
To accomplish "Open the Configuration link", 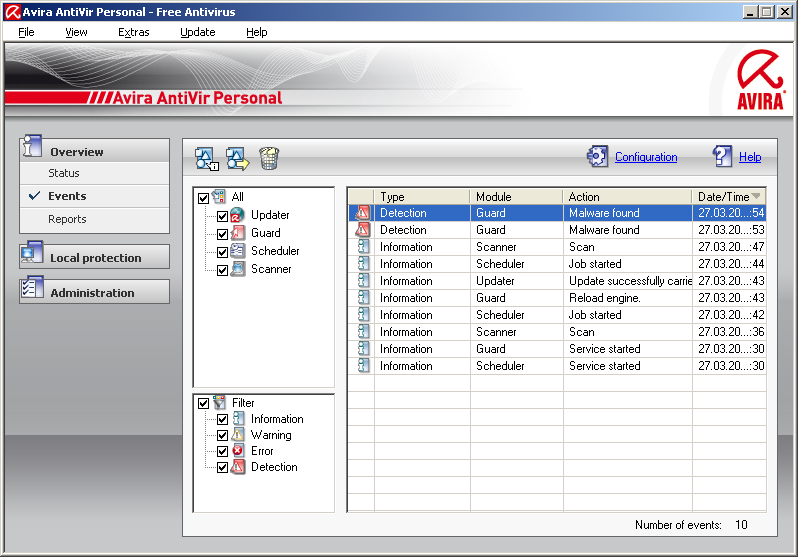I will tap(646, 157).
